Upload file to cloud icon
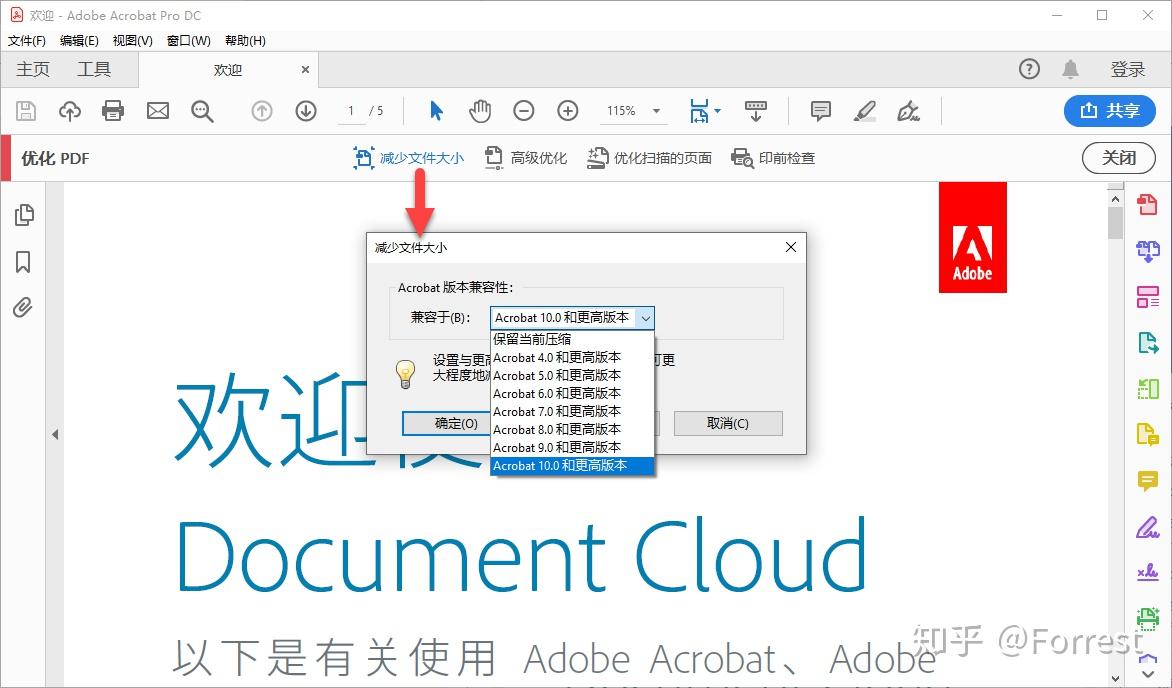 (x=70, y=111)
